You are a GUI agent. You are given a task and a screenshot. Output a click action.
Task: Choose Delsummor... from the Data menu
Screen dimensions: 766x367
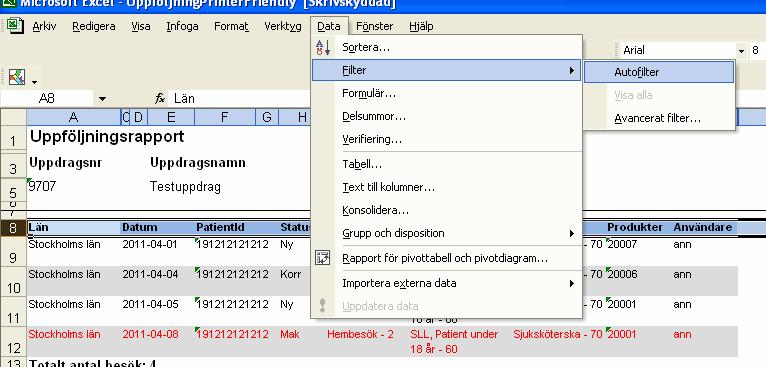click(447, 116)
